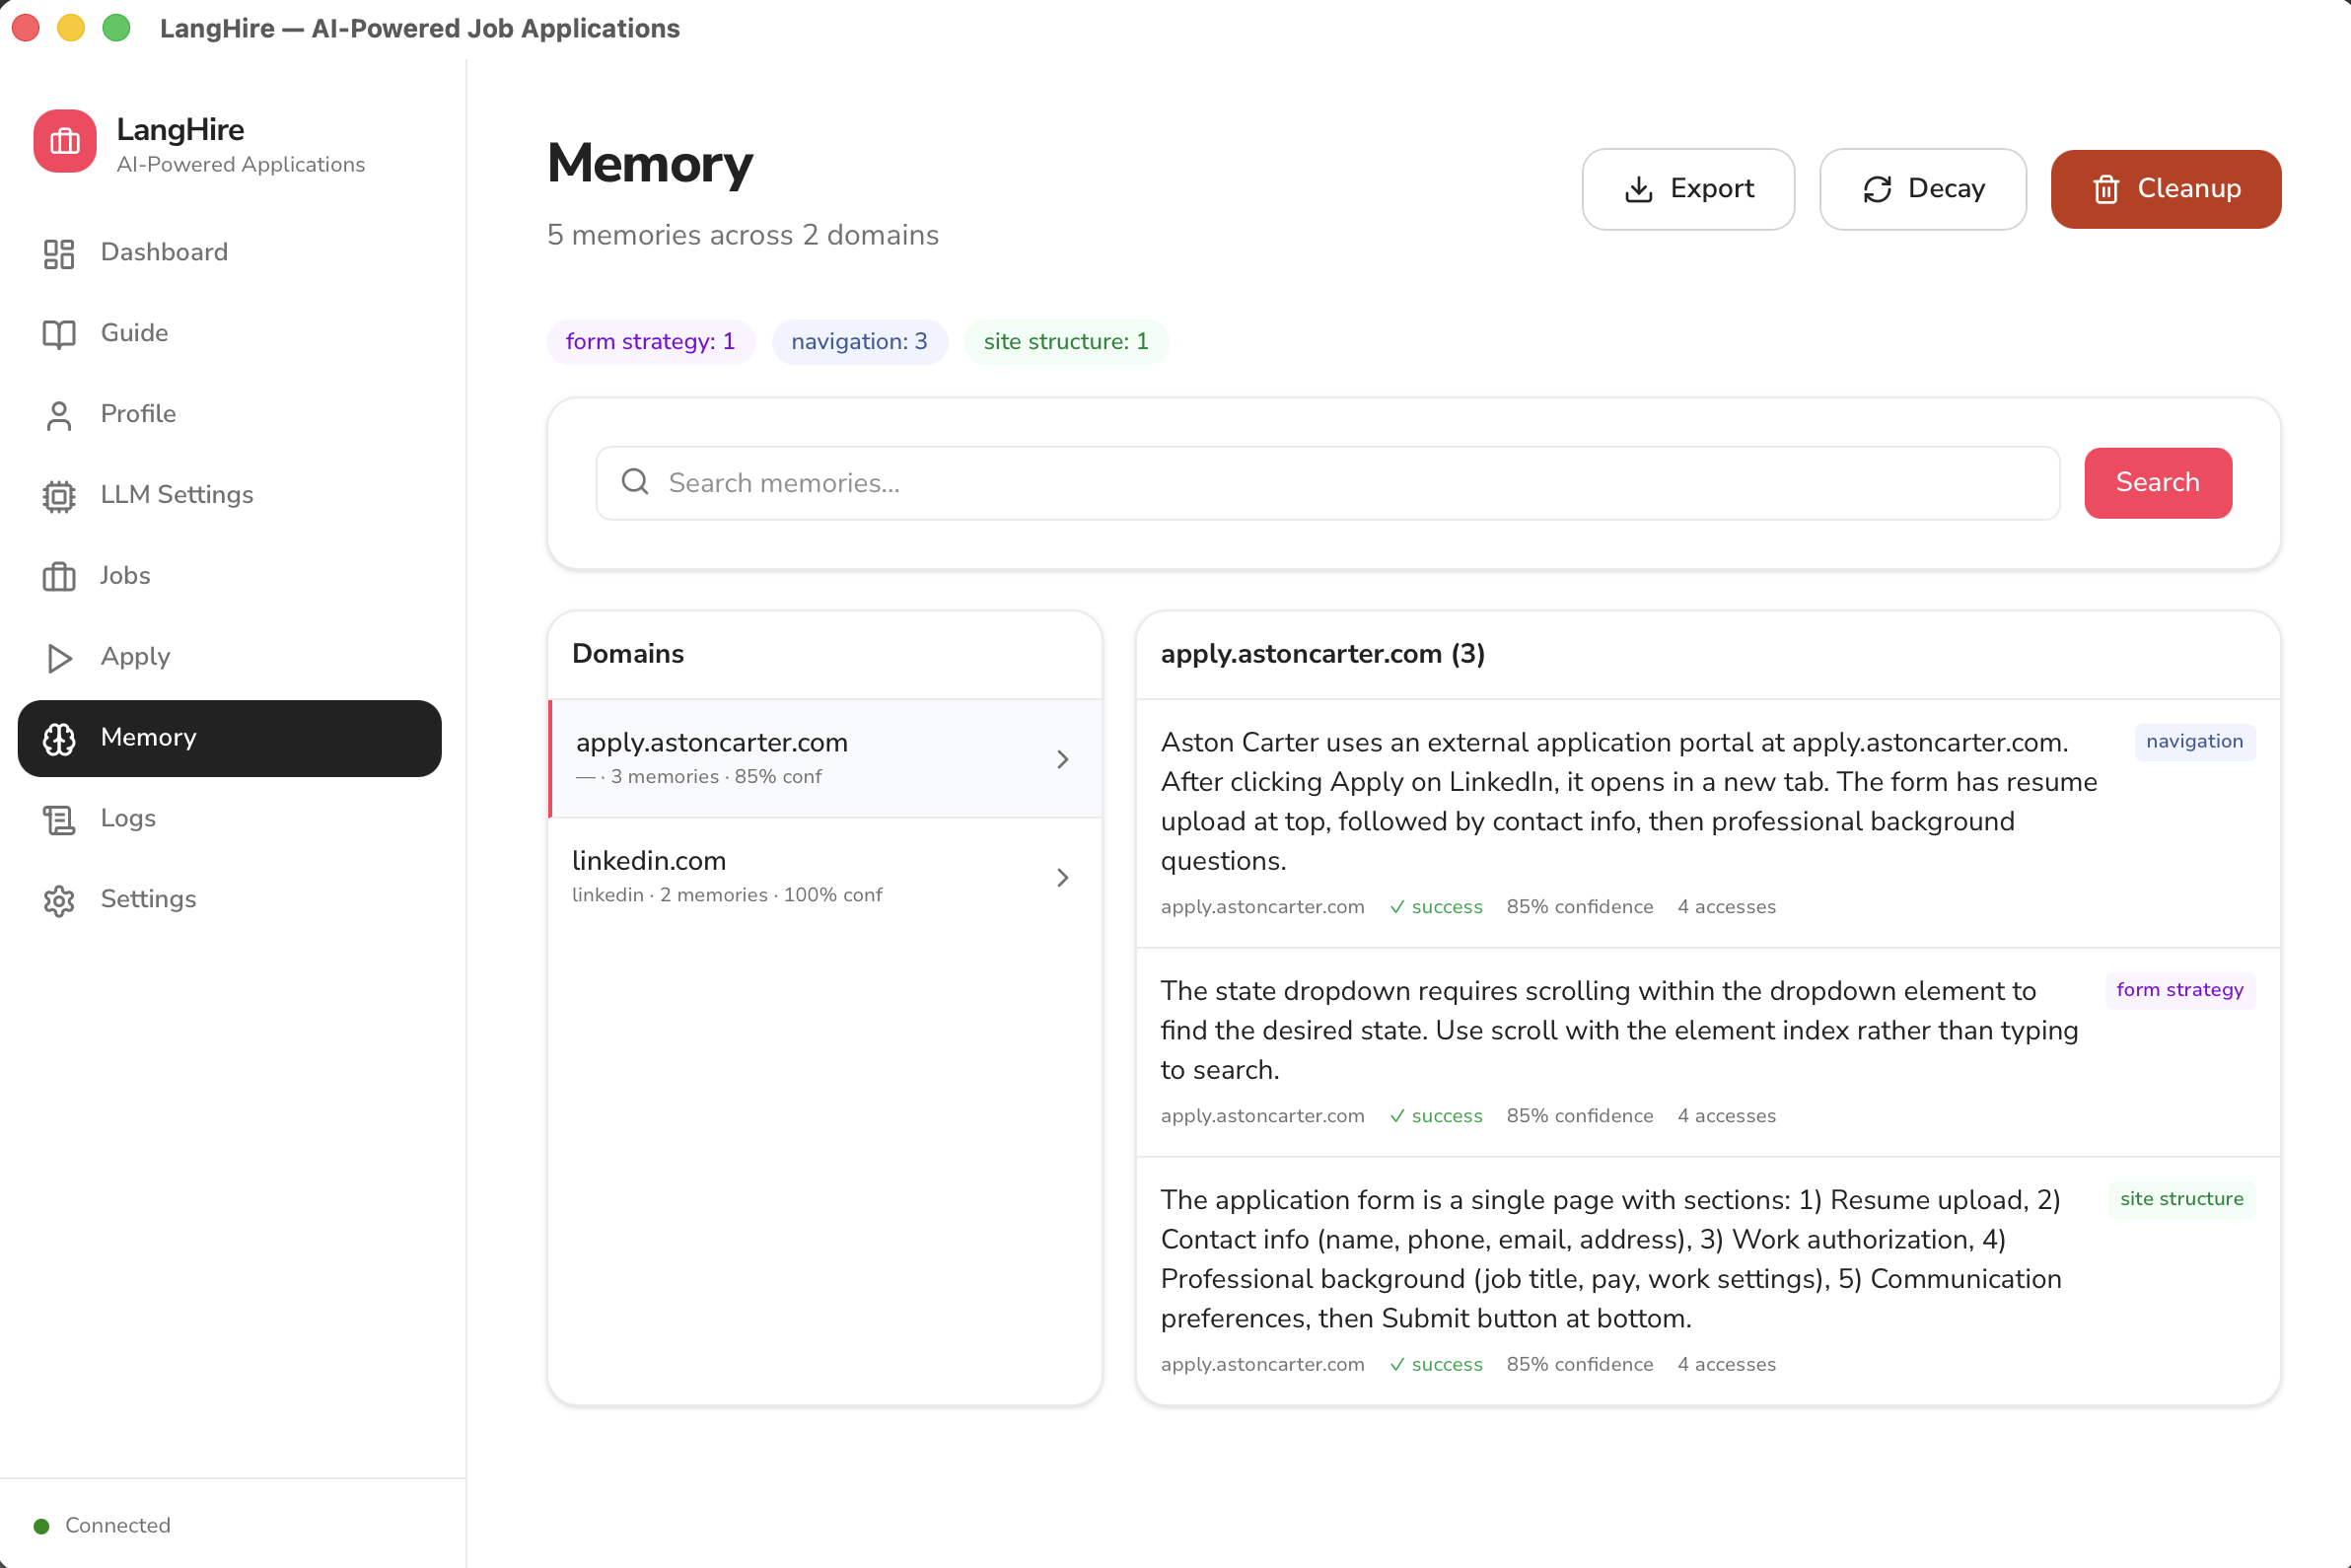Open the Jobs section

pos(229,577)
